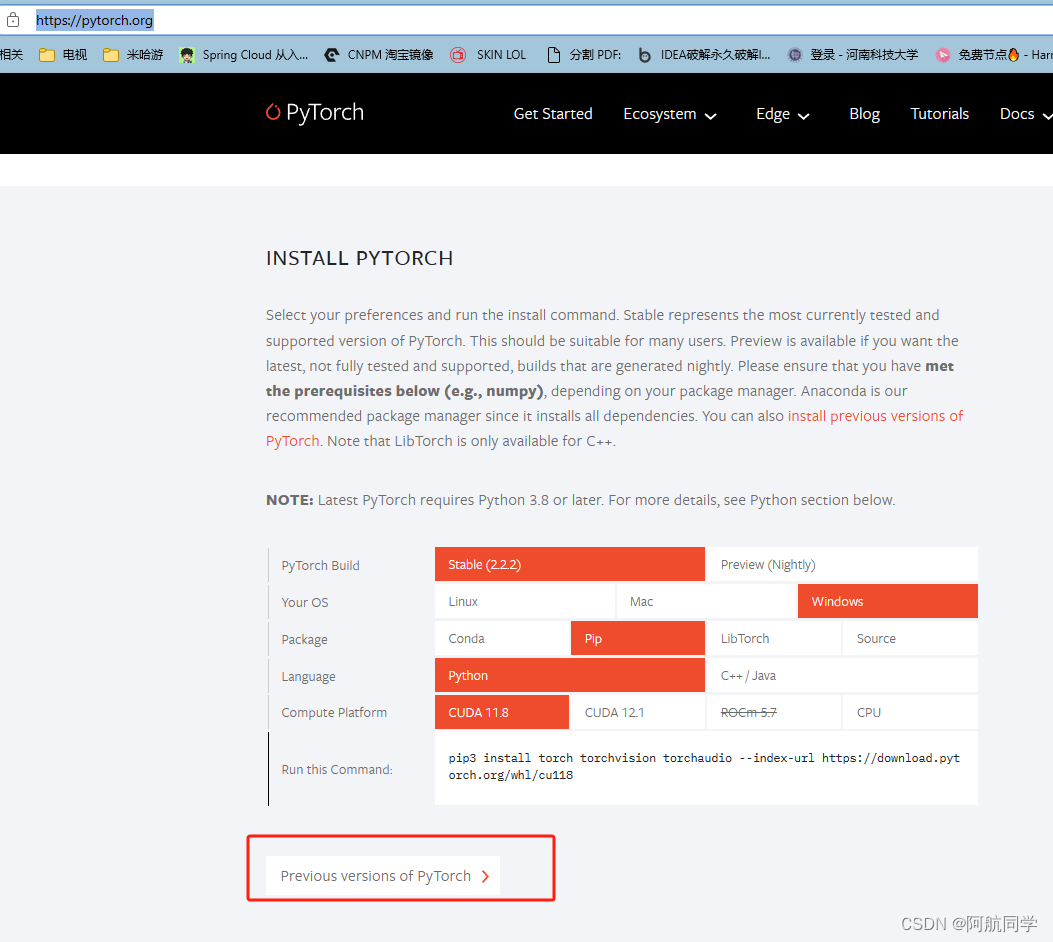Select the pytorch.org URL field
The height and width of the screenshot is (942, 1053).
coord(94,20)
